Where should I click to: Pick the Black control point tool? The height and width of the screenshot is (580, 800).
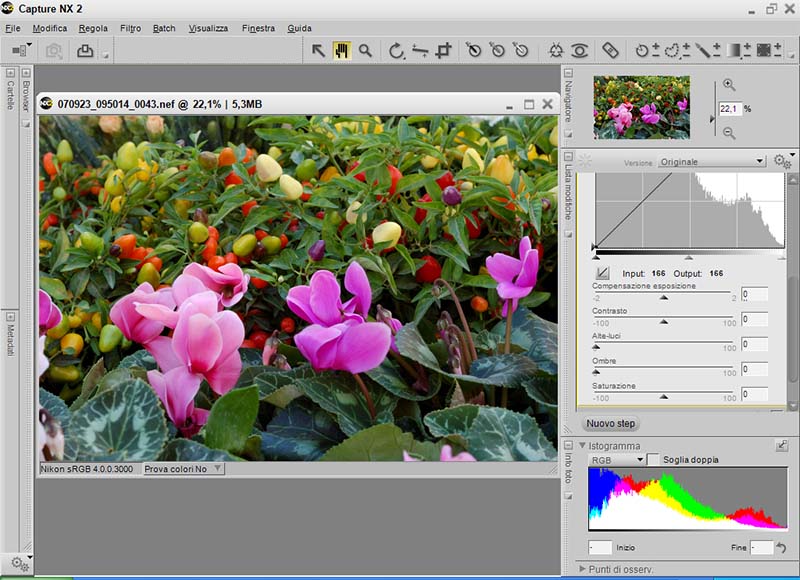pos(473,50)
